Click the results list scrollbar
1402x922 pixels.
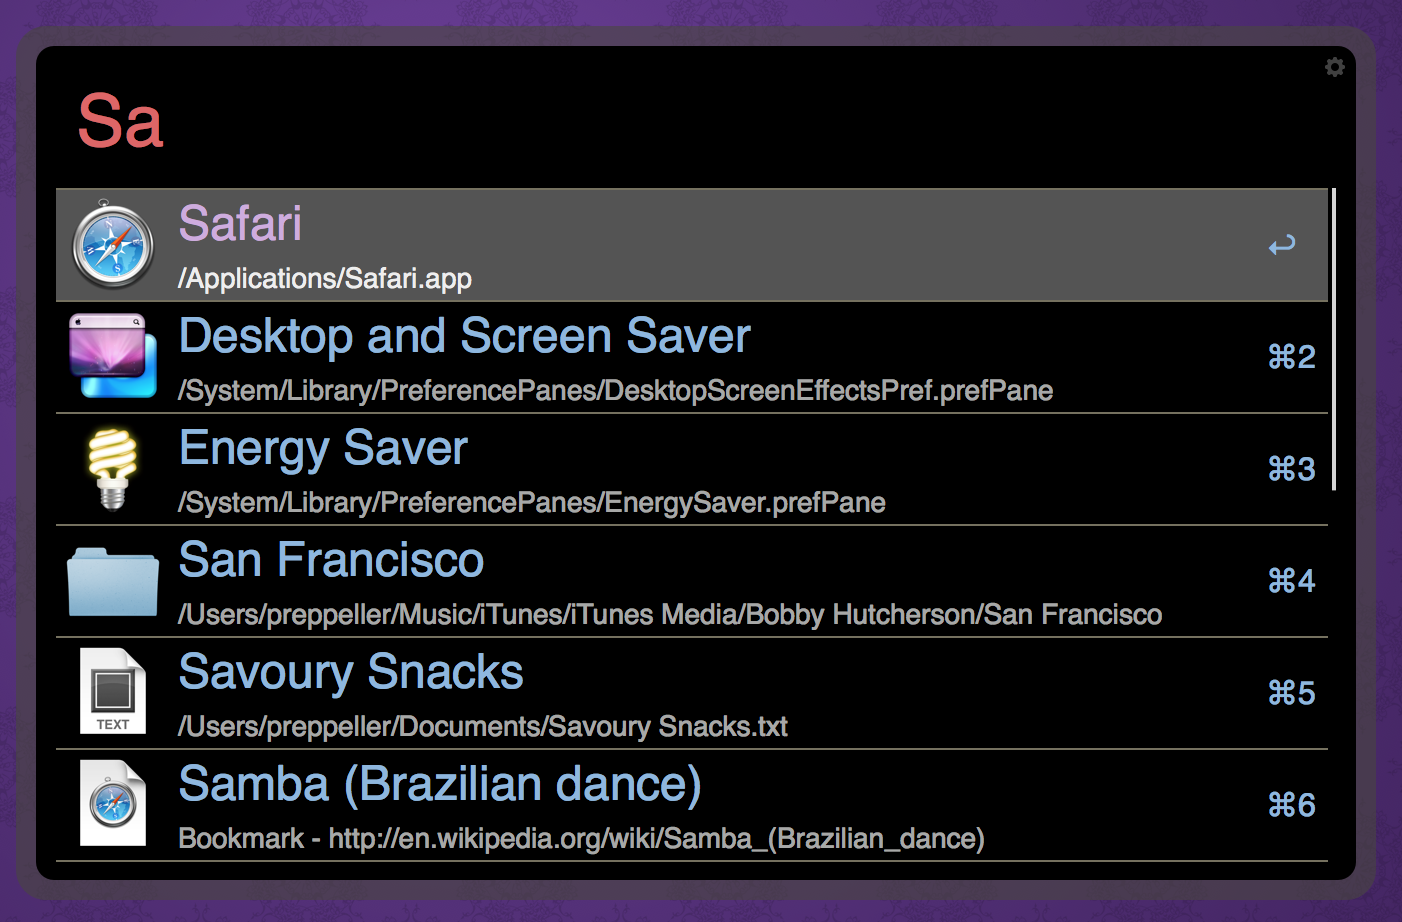(1334, 340)
